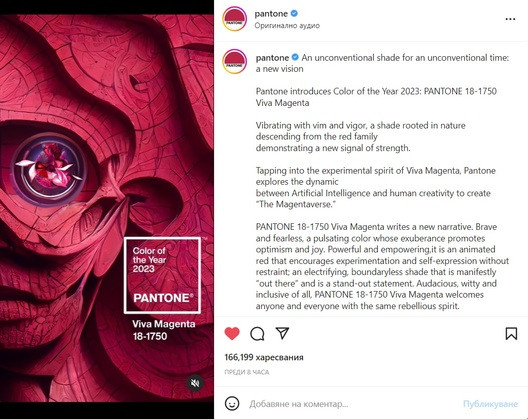Viewport: 528px width, 419px height.
Task: Unmute the video sound
Action: pyautogui.click(x=195, y=383)
